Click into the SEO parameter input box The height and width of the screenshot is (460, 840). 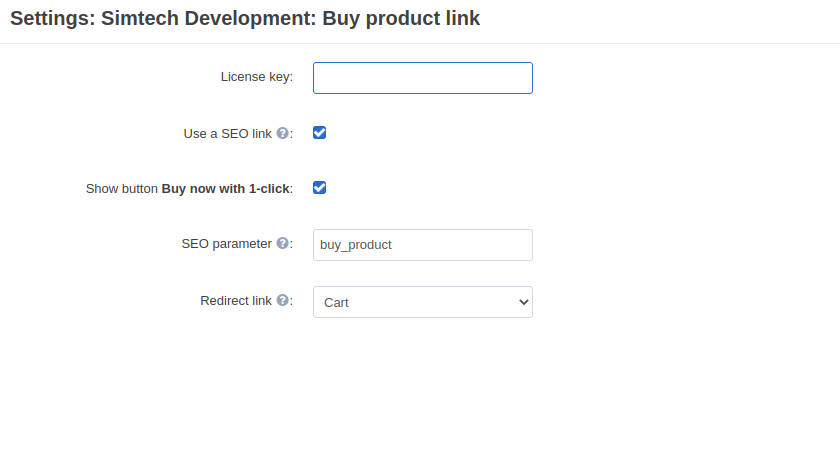pyautogui.click(x=423, y=245)
